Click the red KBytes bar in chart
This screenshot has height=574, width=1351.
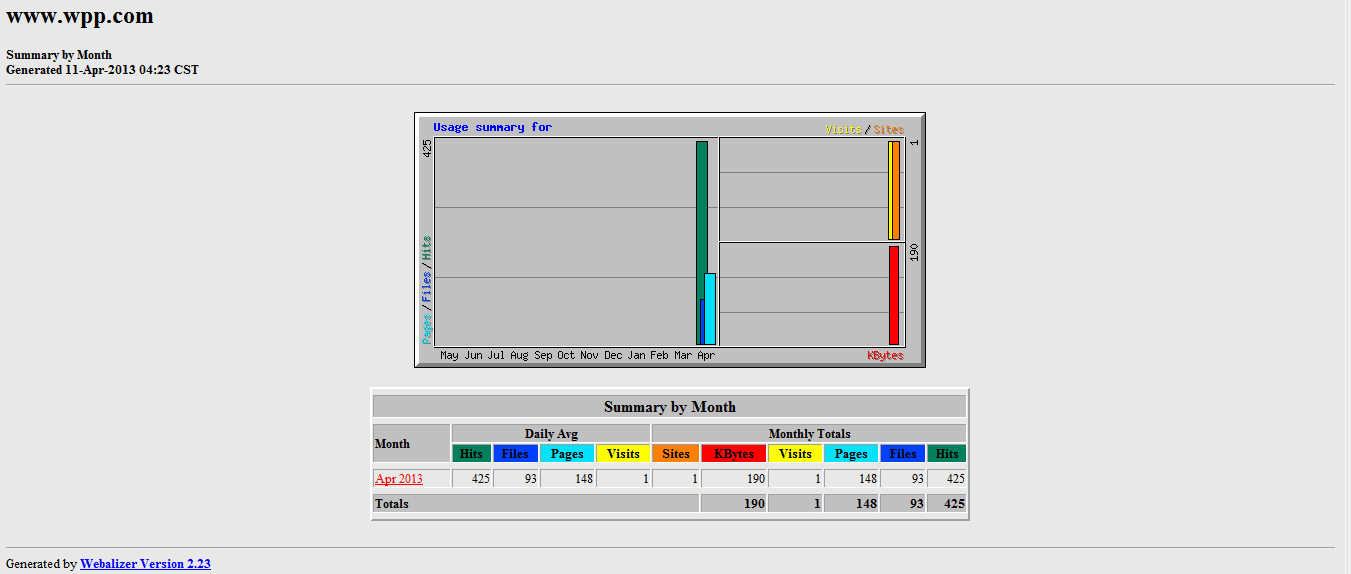coord(894,295)
